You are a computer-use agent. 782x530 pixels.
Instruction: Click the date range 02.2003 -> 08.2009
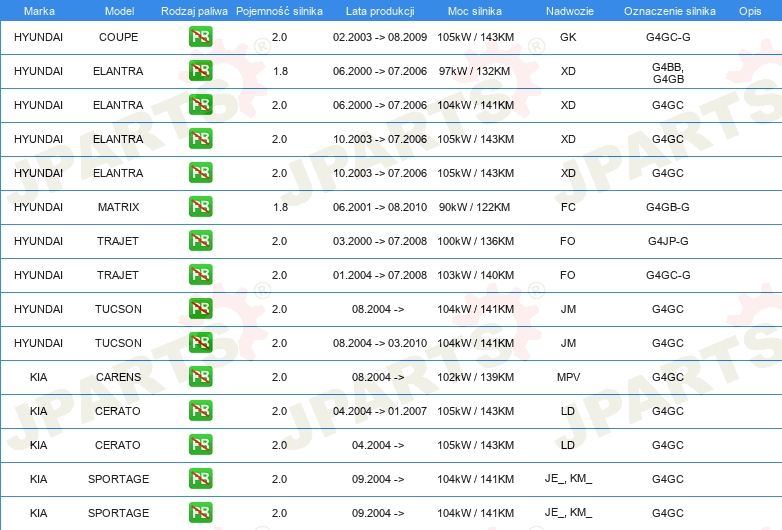(380, 37)
